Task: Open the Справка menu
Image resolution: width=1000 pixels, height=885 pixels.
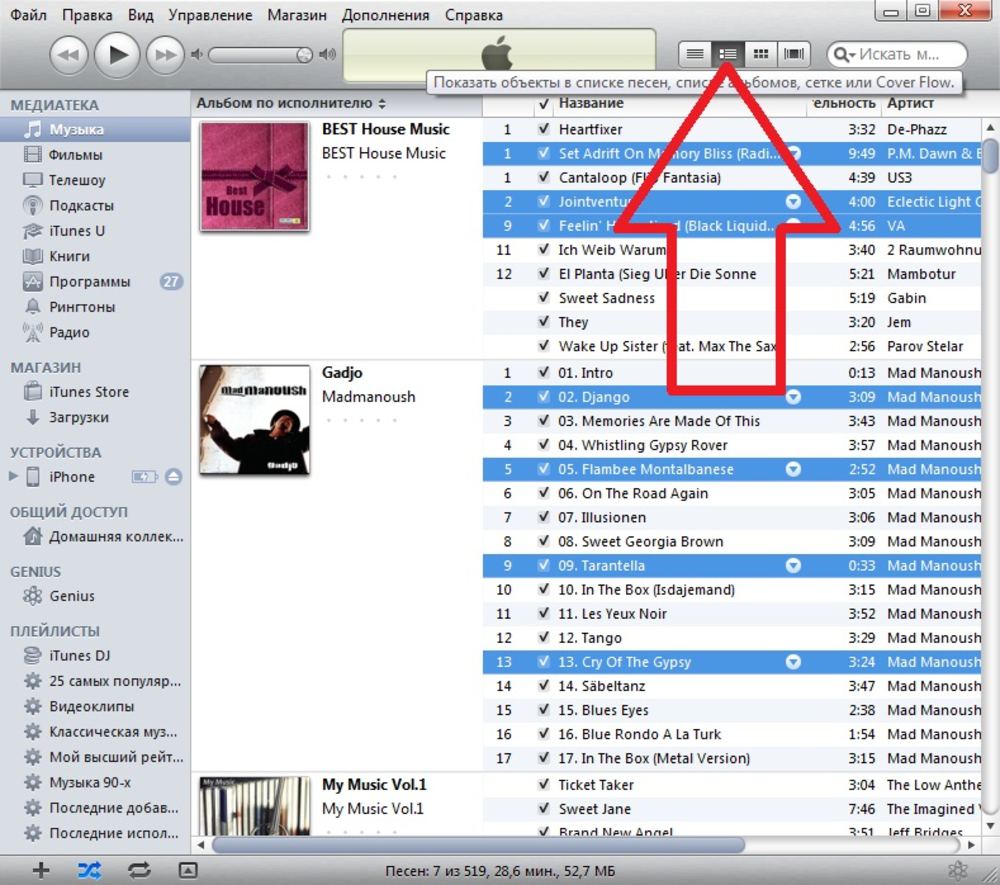Action: 474,15
